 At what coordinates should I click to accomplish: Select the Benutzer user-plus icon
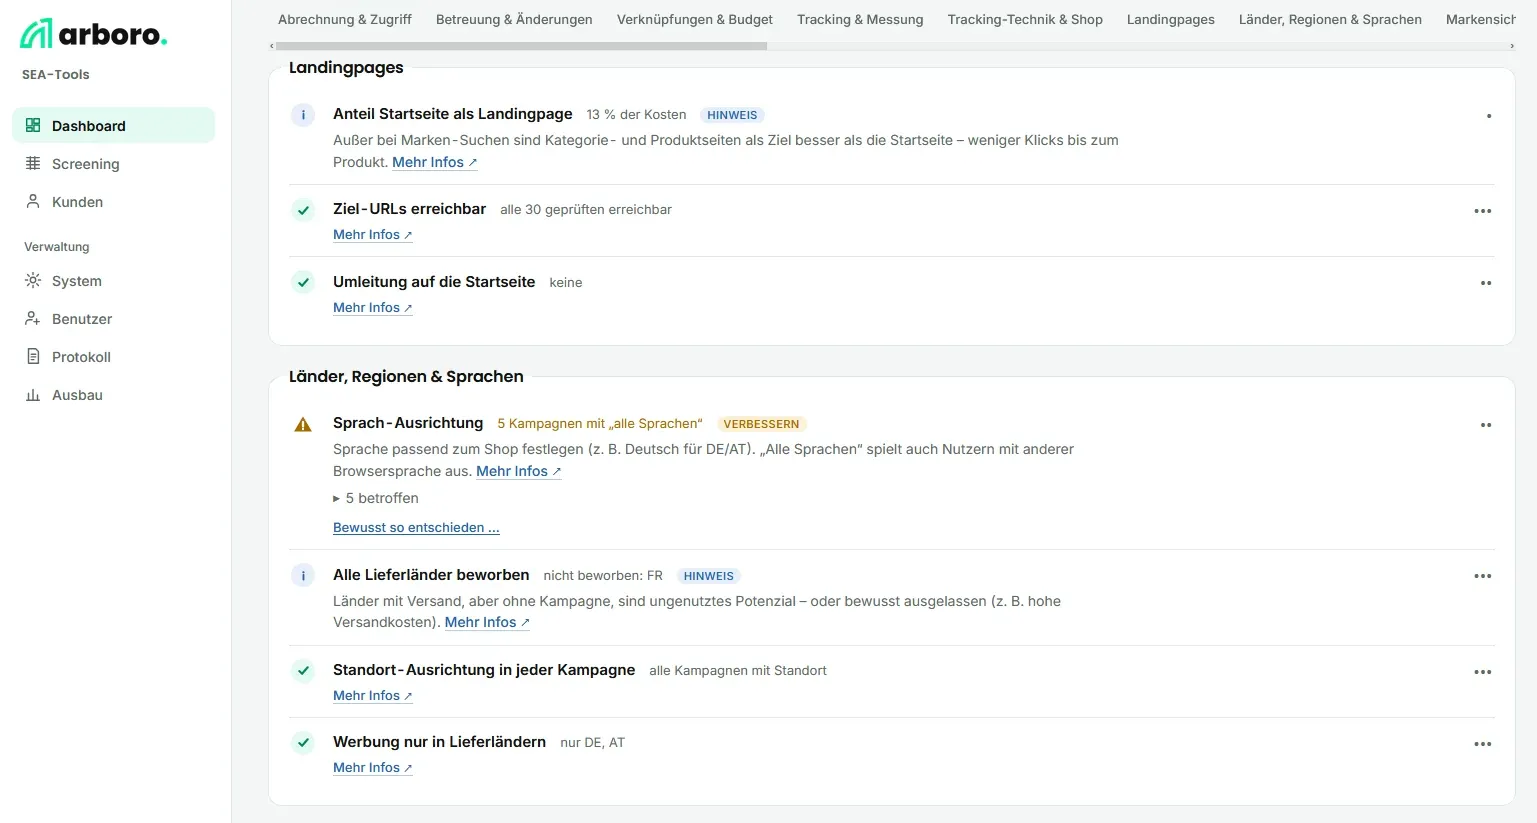pyautogui.click(x=33, y=318)
